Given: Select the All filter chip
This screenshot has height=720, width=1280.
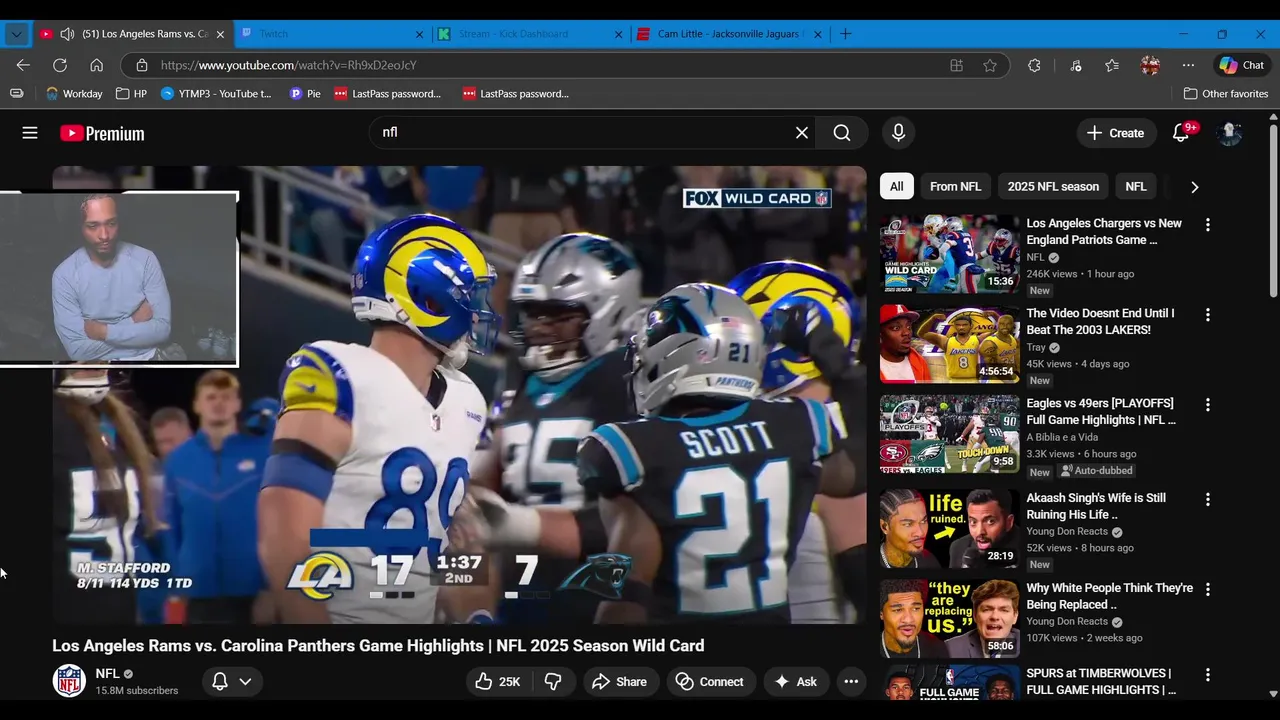Looking at the screenshot, I should coord(897,187).
